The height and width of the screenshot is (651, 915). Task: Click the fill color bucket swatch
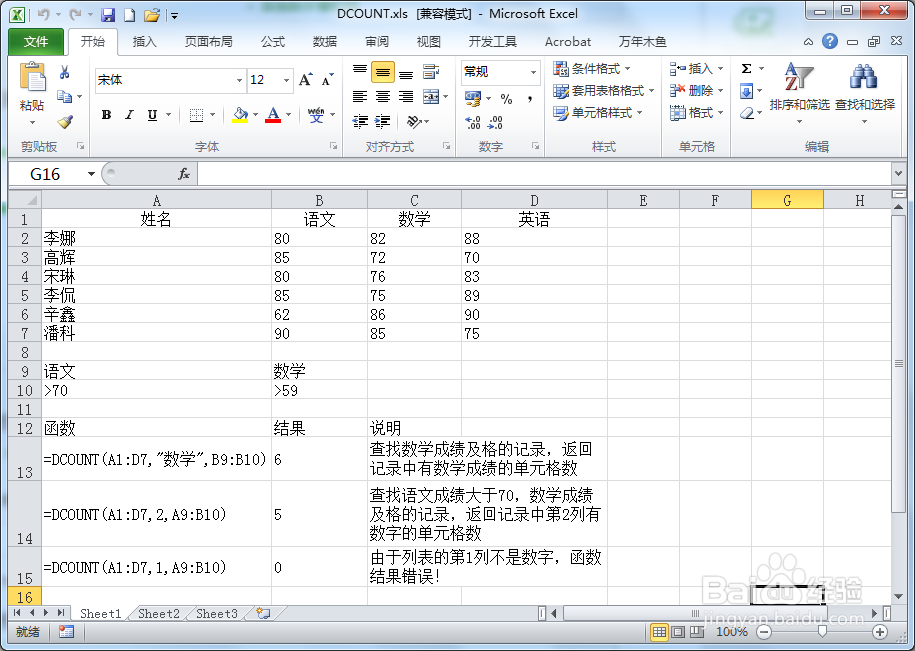[x=240, y=115]
